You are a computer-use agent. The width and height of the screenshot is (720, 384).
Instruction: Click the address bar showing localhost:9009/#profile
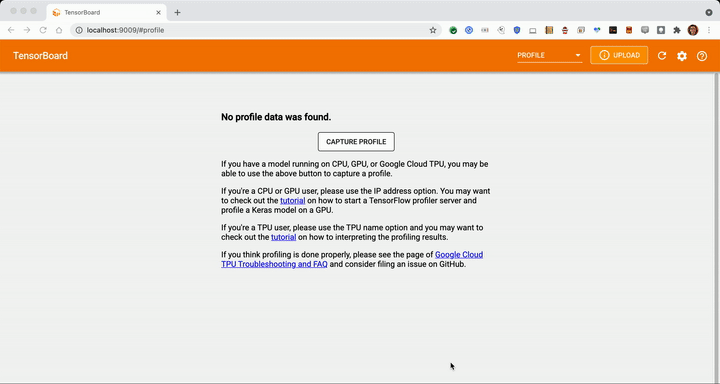pos(255,30)
